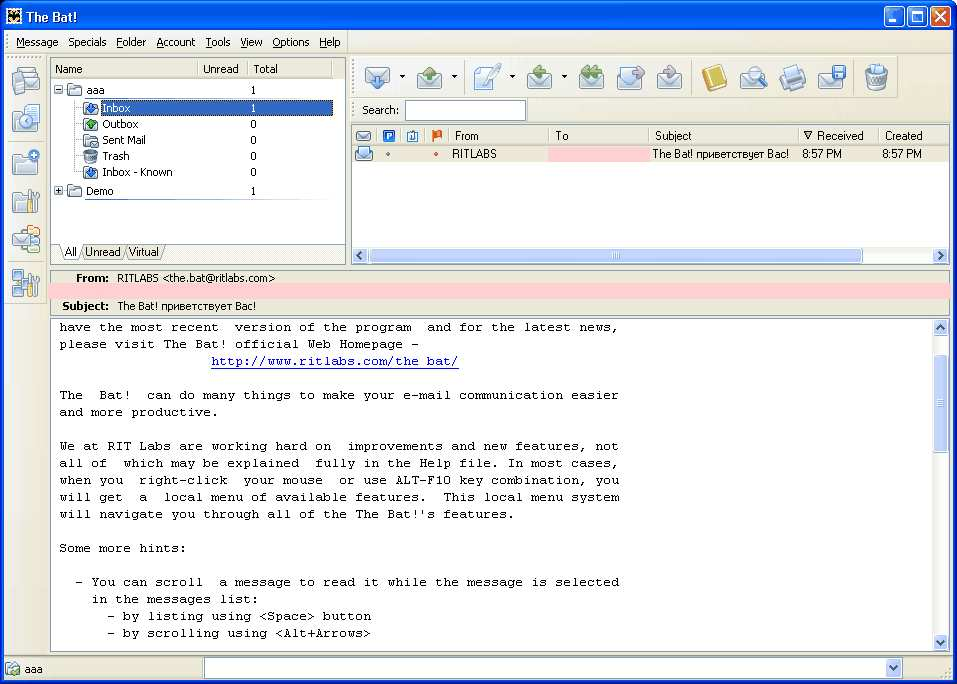Click the sidebar folder with tools icon
The image size is (957, 684).
click(26, 200)
